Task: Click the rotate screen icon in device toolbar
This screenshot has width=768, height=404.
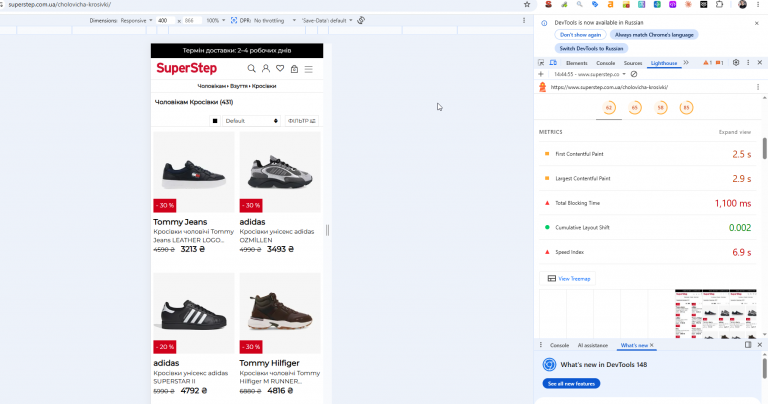Action: tap(361, 20)
